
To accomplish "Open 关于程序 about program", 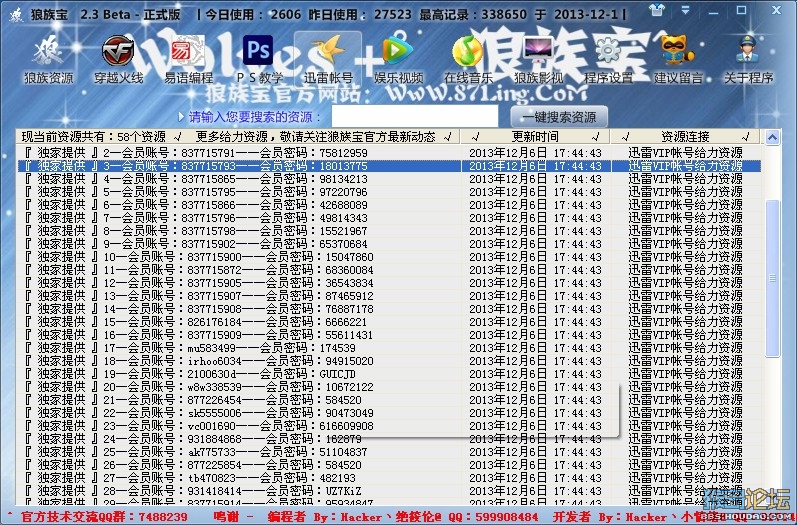I will click(x=748, y=60).
